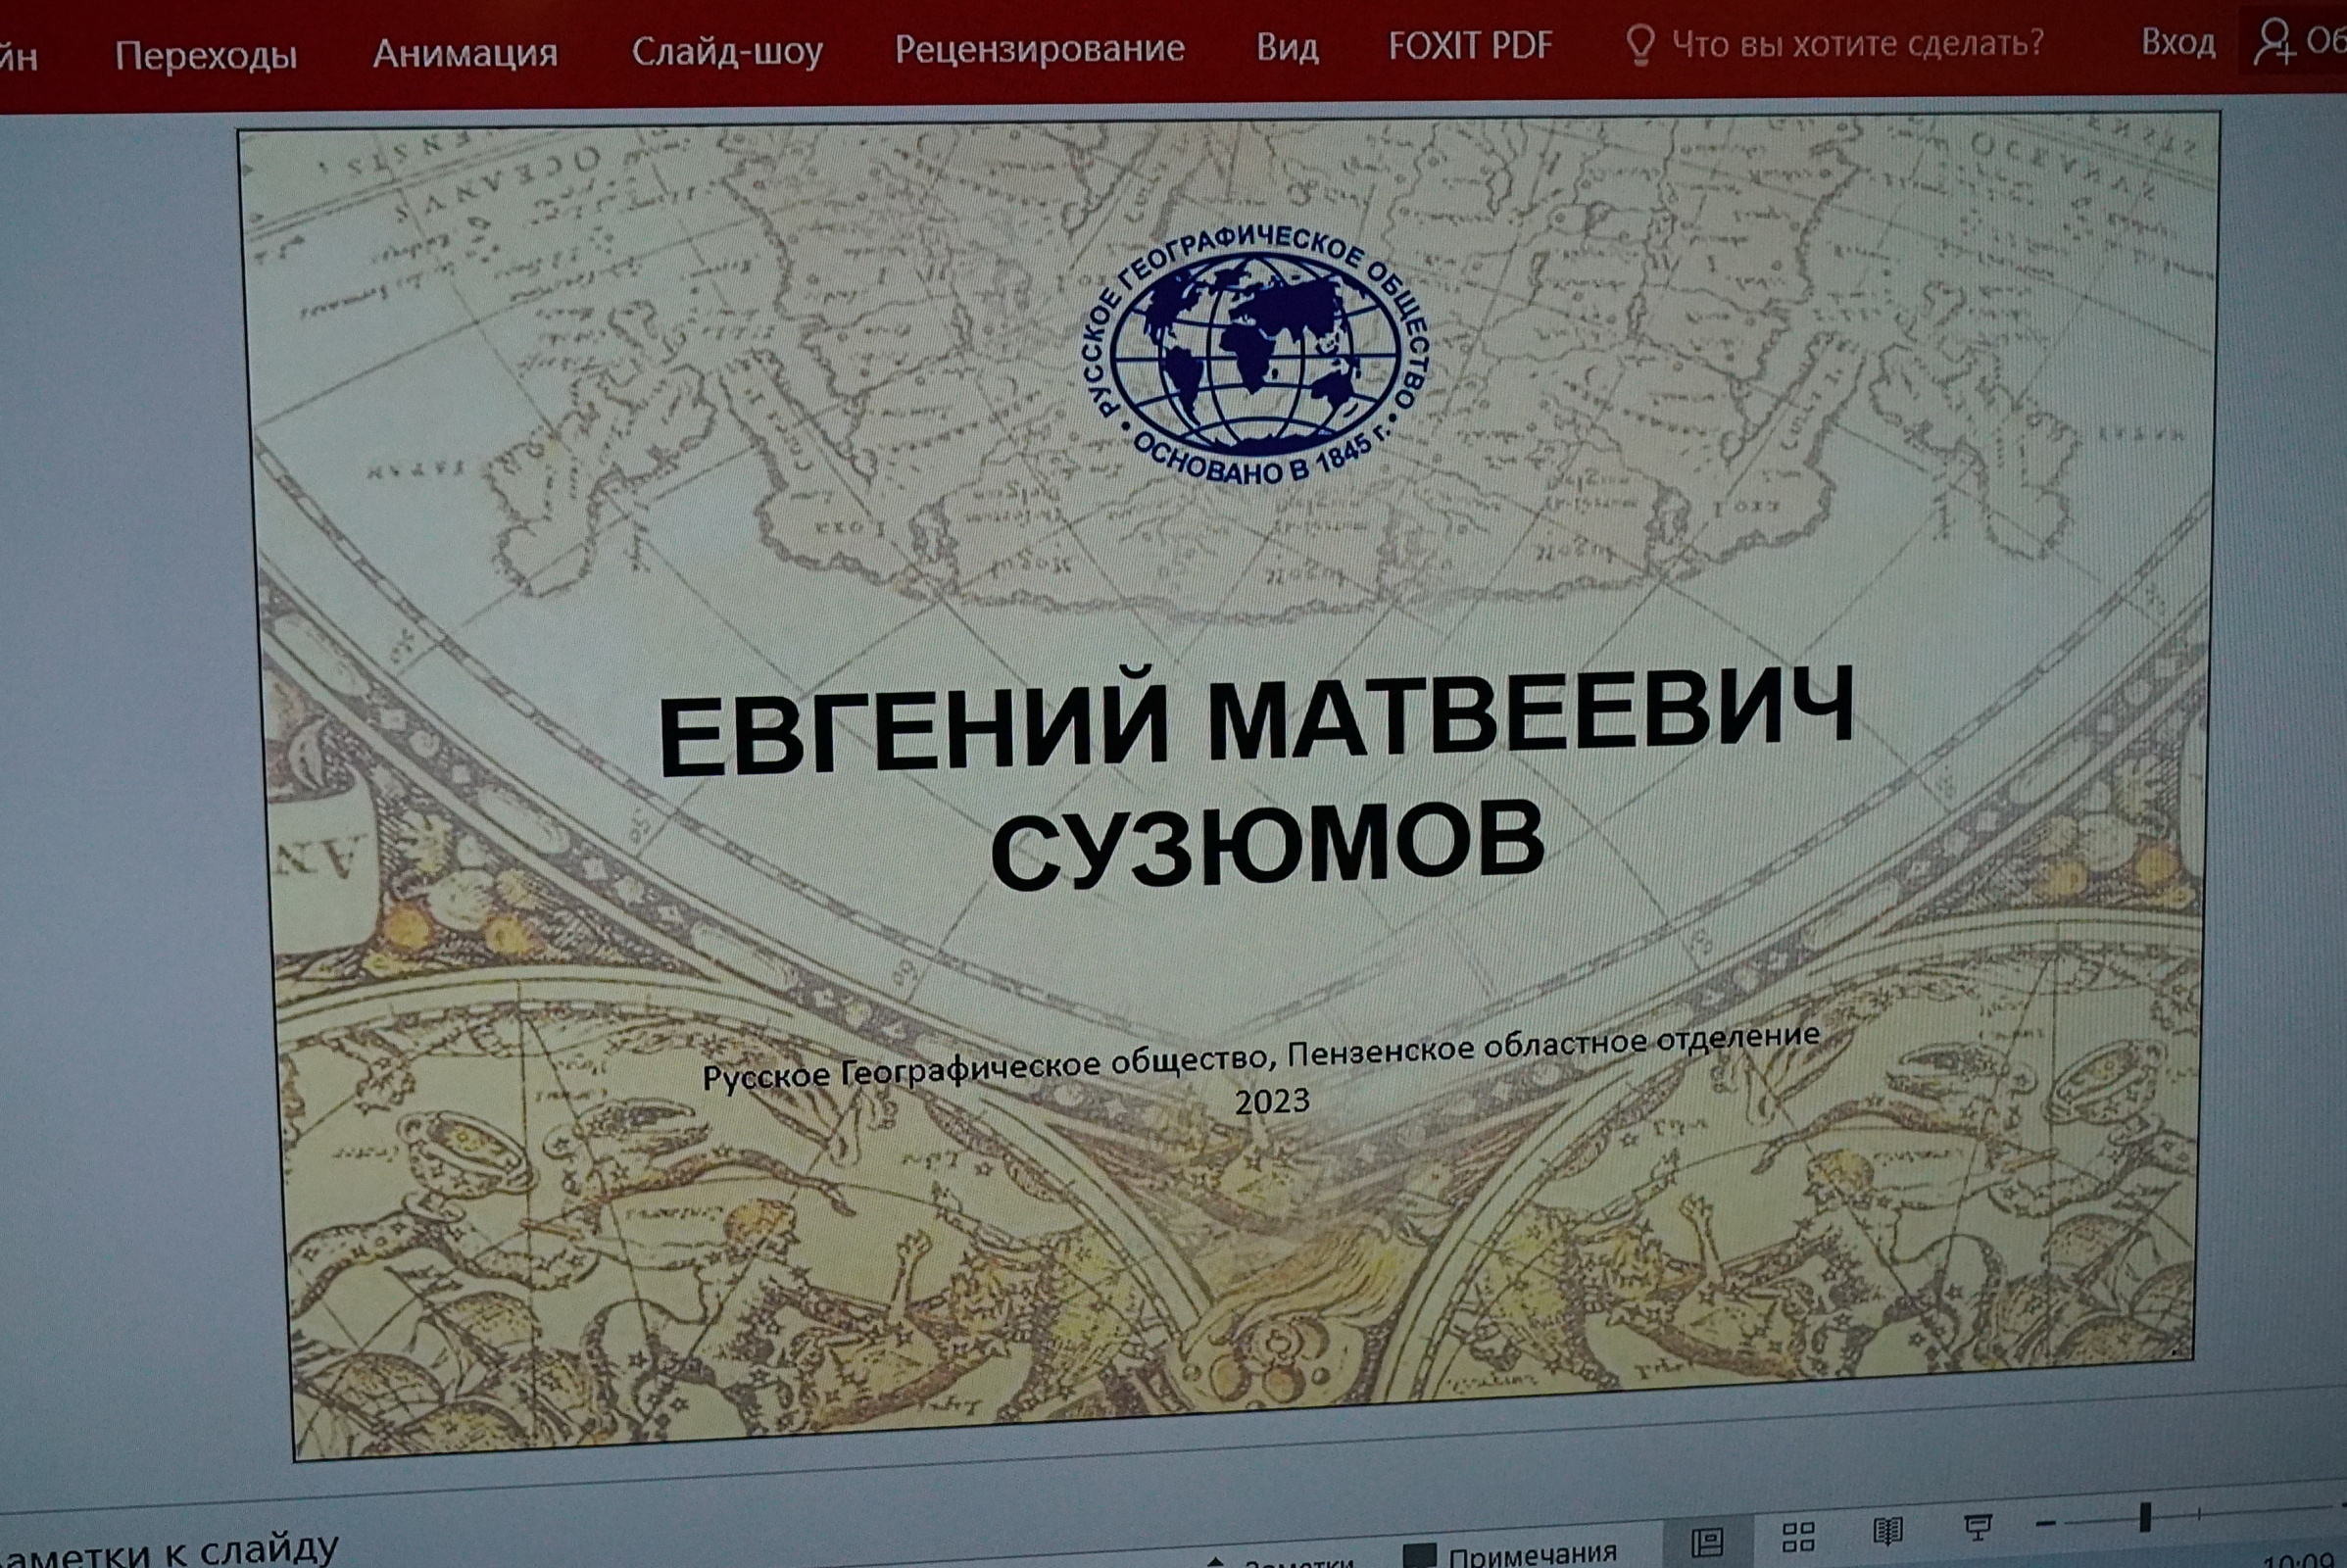
Task: Click the zoom slider handle
Action: 2145,1516
